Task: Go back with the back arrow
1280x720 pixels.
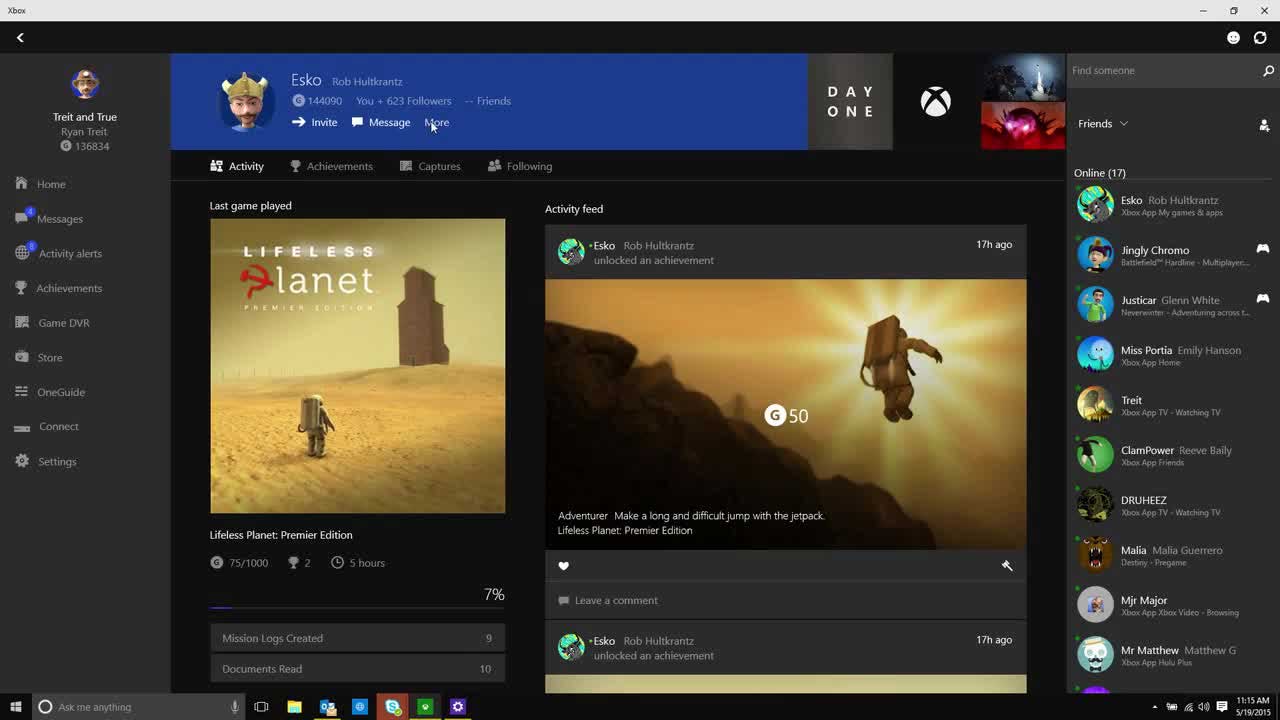Action: pyautogui.click(x=20, y=37)
